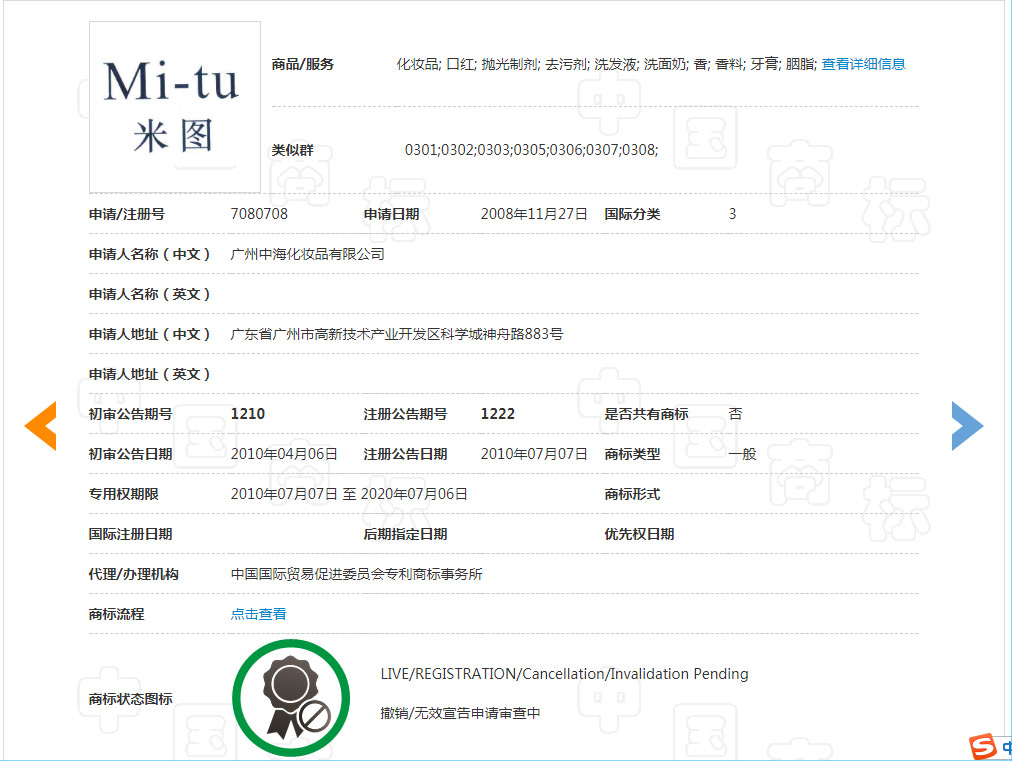Viewport: 1012px width, 761px height.
Task: Select application date 2008年11月27日
Action: 534,214
